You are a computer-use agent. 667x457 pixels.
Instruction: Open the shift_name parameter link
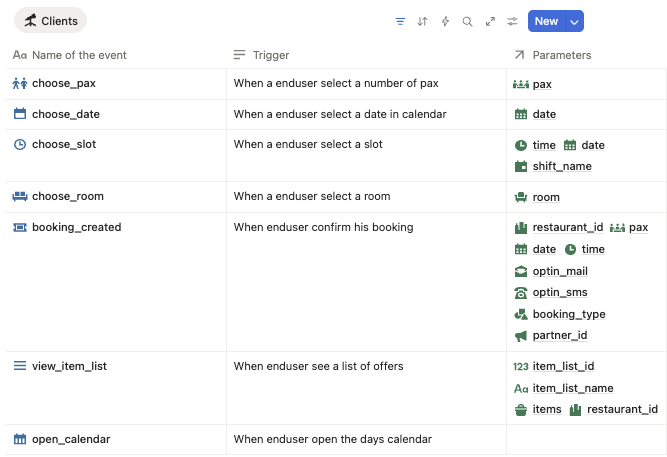pyautogui.click(x=561, y=166)
